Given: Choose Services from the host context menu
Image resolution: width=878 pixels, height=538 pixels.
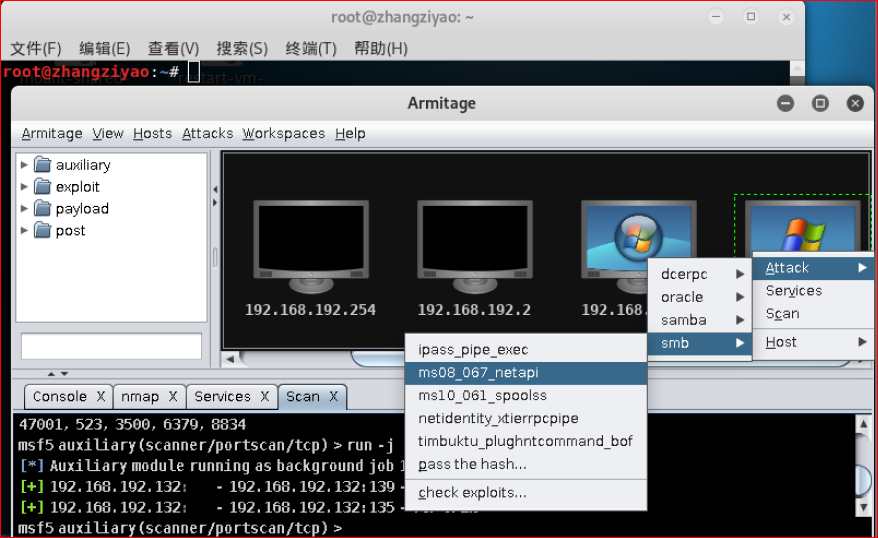Looking at the screenshot, I should (x=814, y=291).
